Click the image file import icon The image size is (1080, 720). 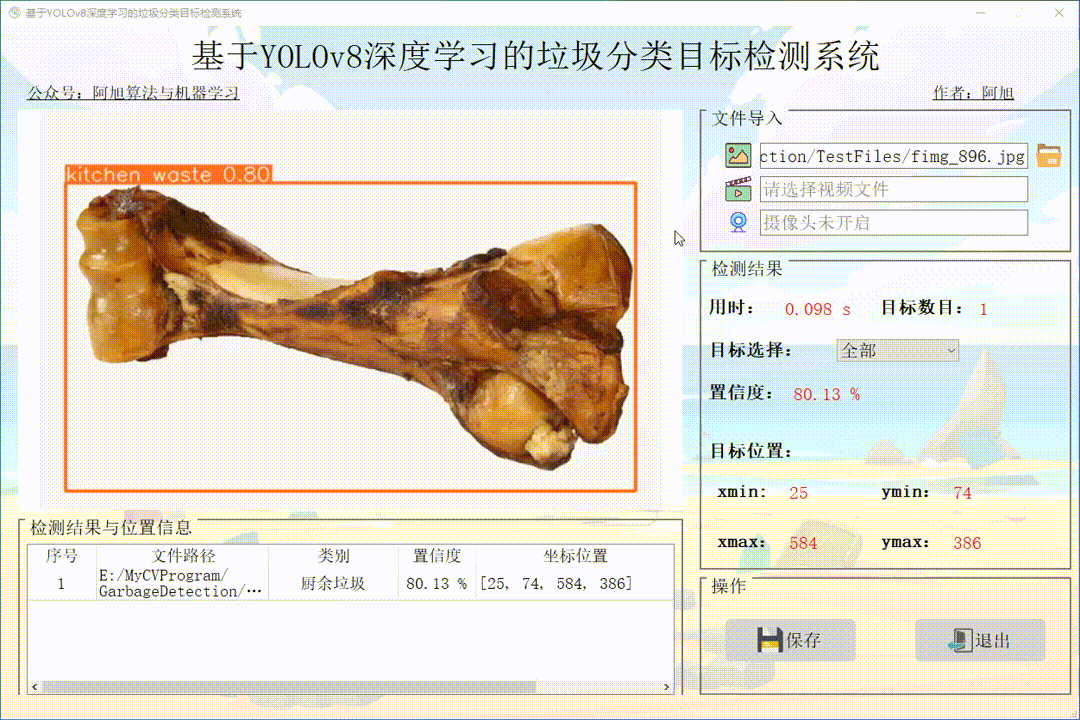pos(737,155)
